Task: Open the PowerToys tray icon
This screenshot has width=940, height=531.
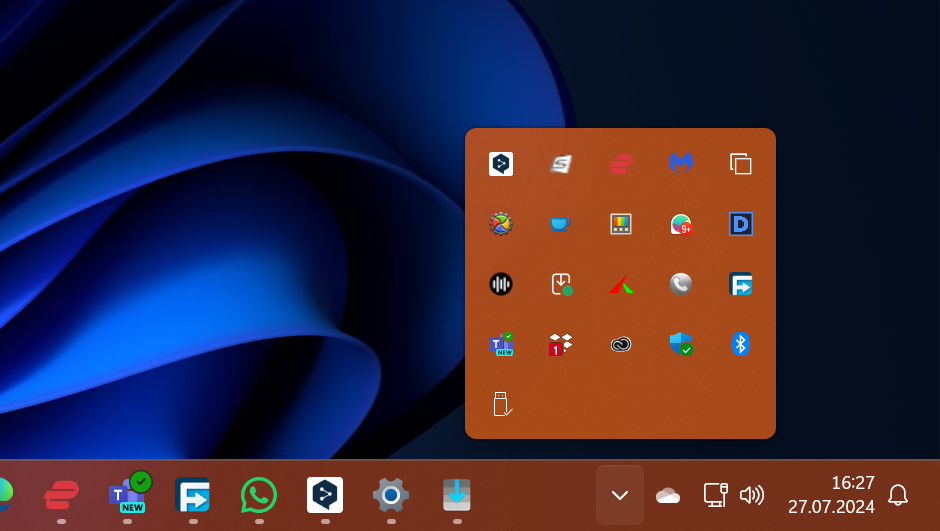Action: 621,224
